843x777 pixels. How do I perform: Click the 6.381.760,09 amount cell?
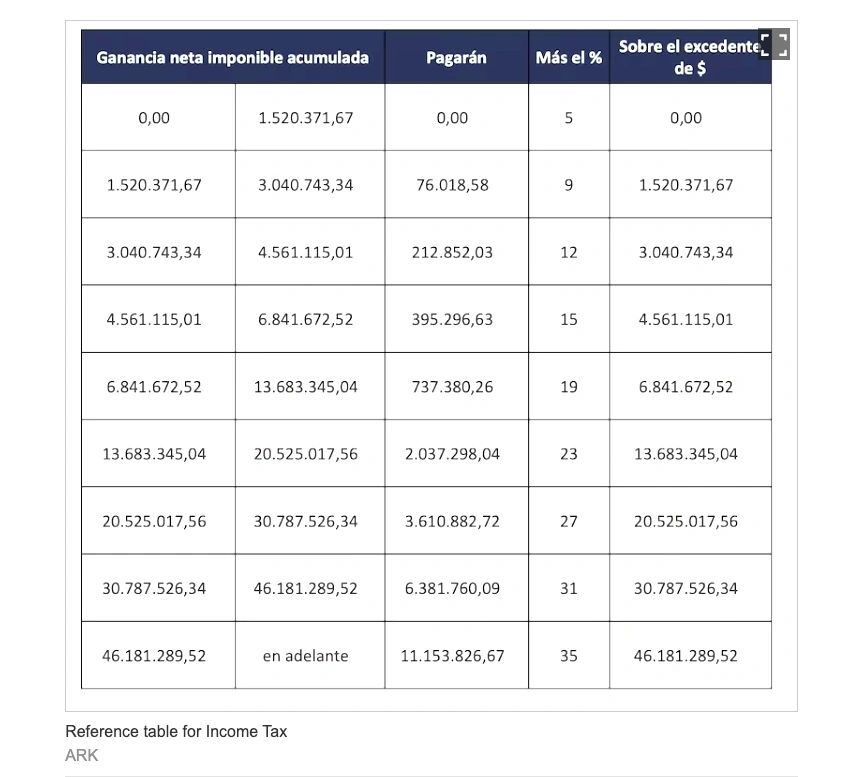click(452, 589)
